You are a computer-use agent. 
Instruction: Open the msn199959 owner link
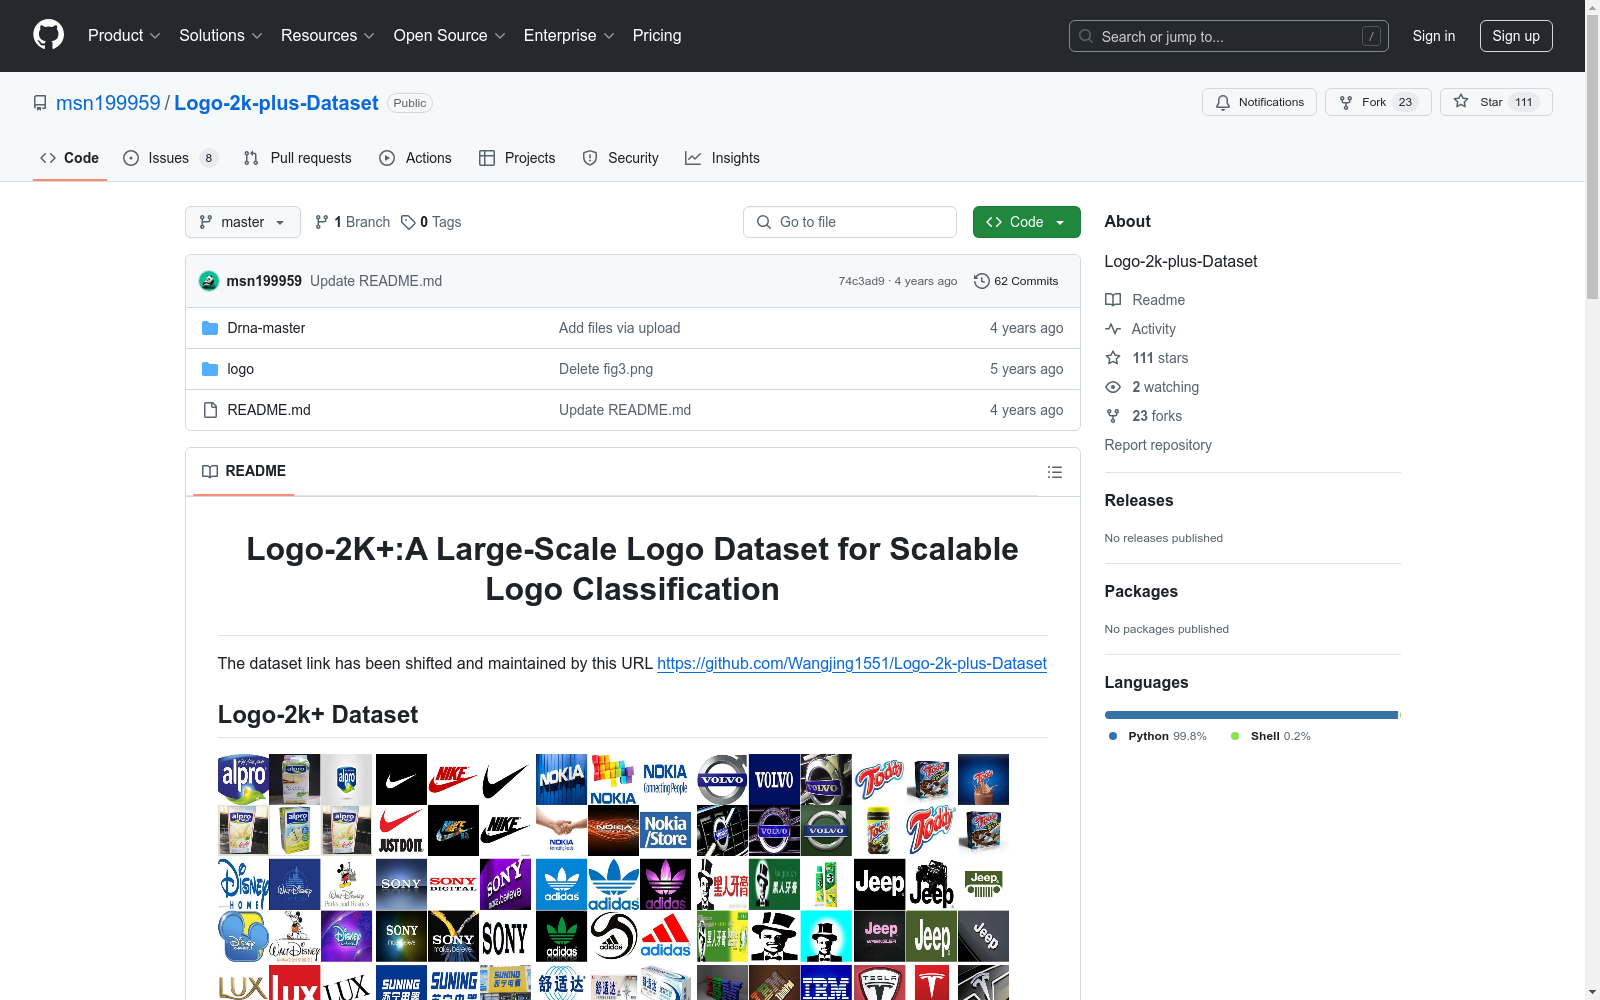(x=108, y=103)
